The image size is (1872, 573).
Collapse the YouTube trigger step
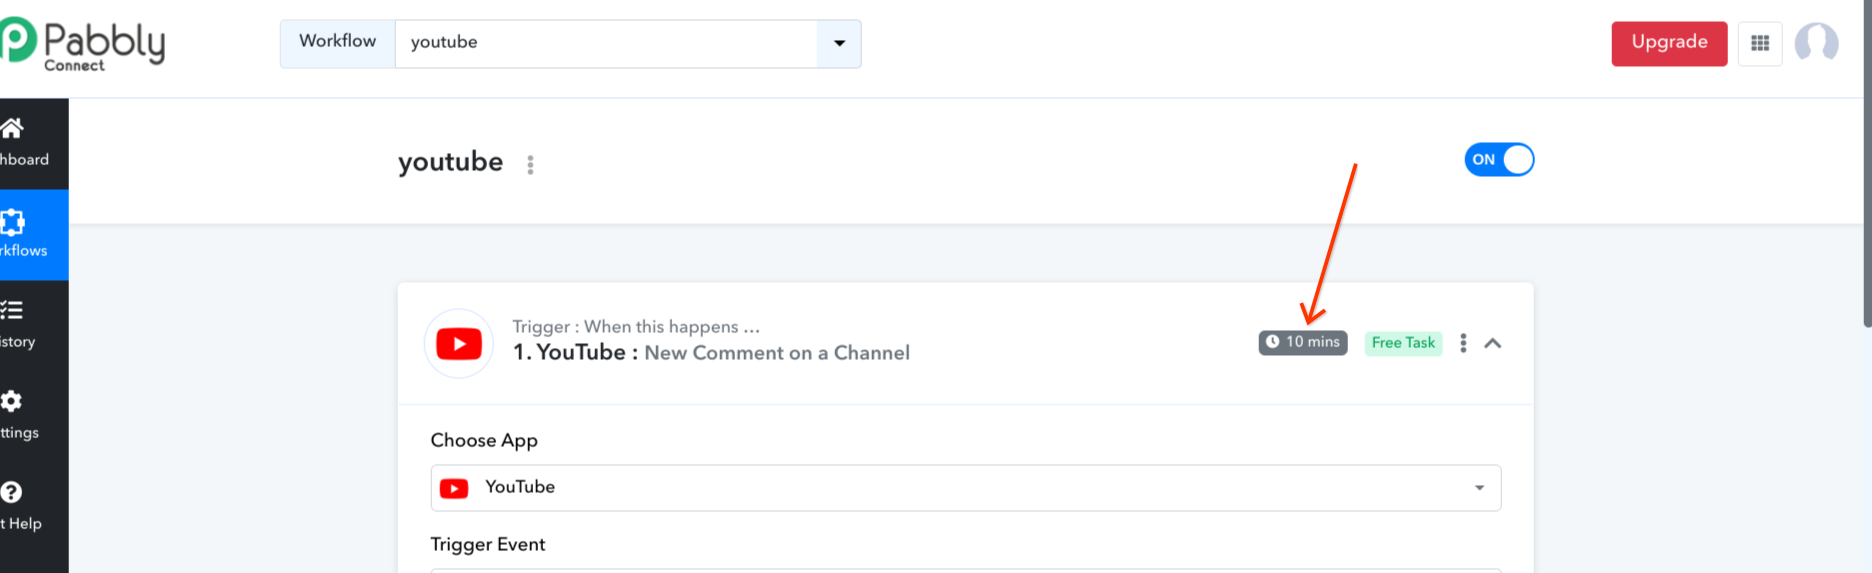coord(1493,343)
